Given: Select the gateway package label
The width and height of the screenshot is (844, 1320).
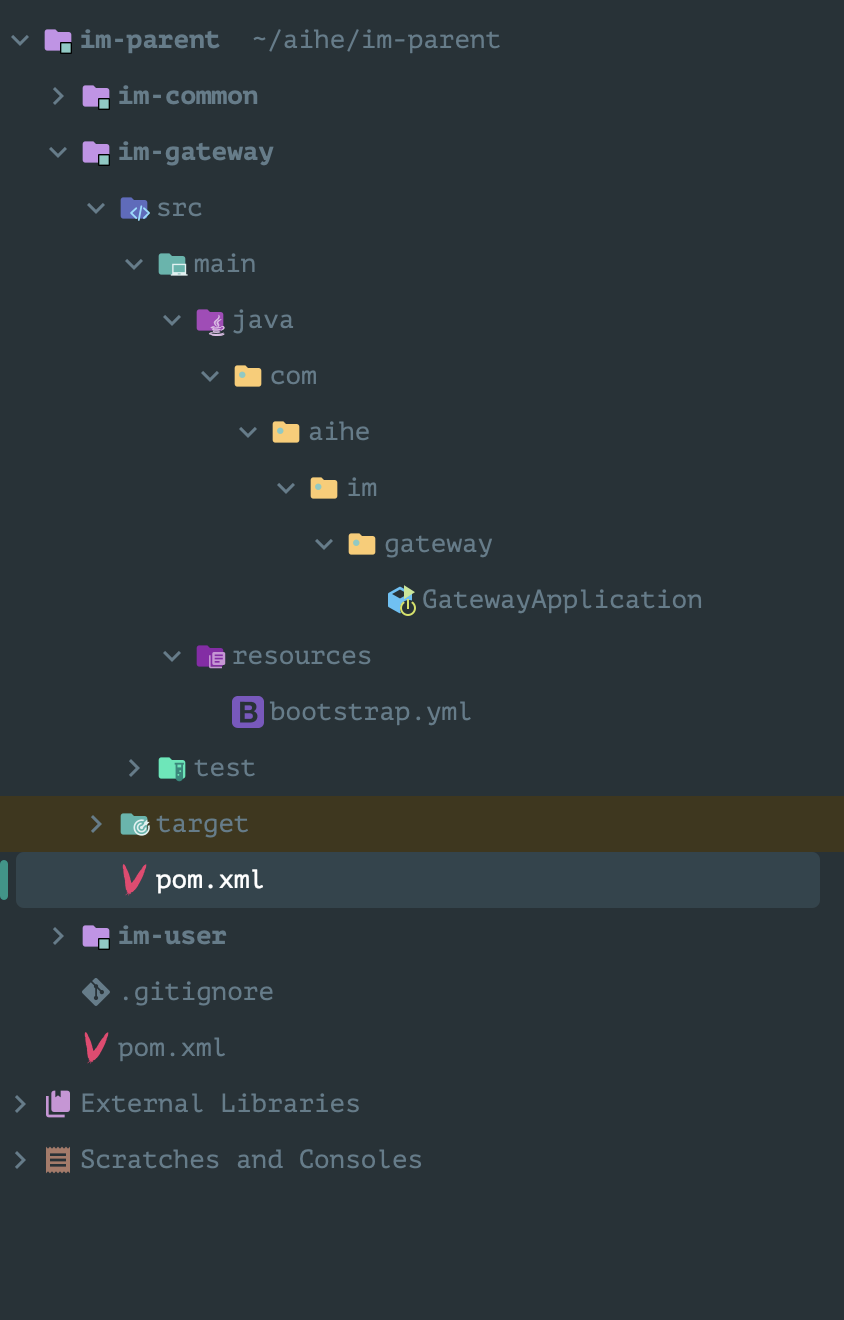Looking at the screenshot, I should tap(438, 544).
